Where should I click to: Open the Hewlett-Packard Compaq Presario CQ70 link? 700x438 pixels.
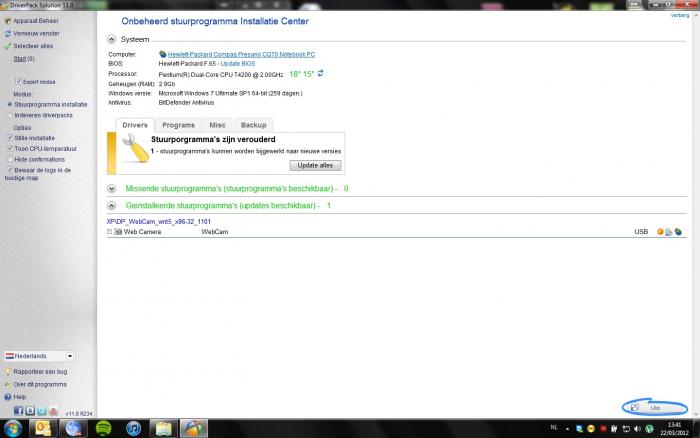click(x=241, y=54)
